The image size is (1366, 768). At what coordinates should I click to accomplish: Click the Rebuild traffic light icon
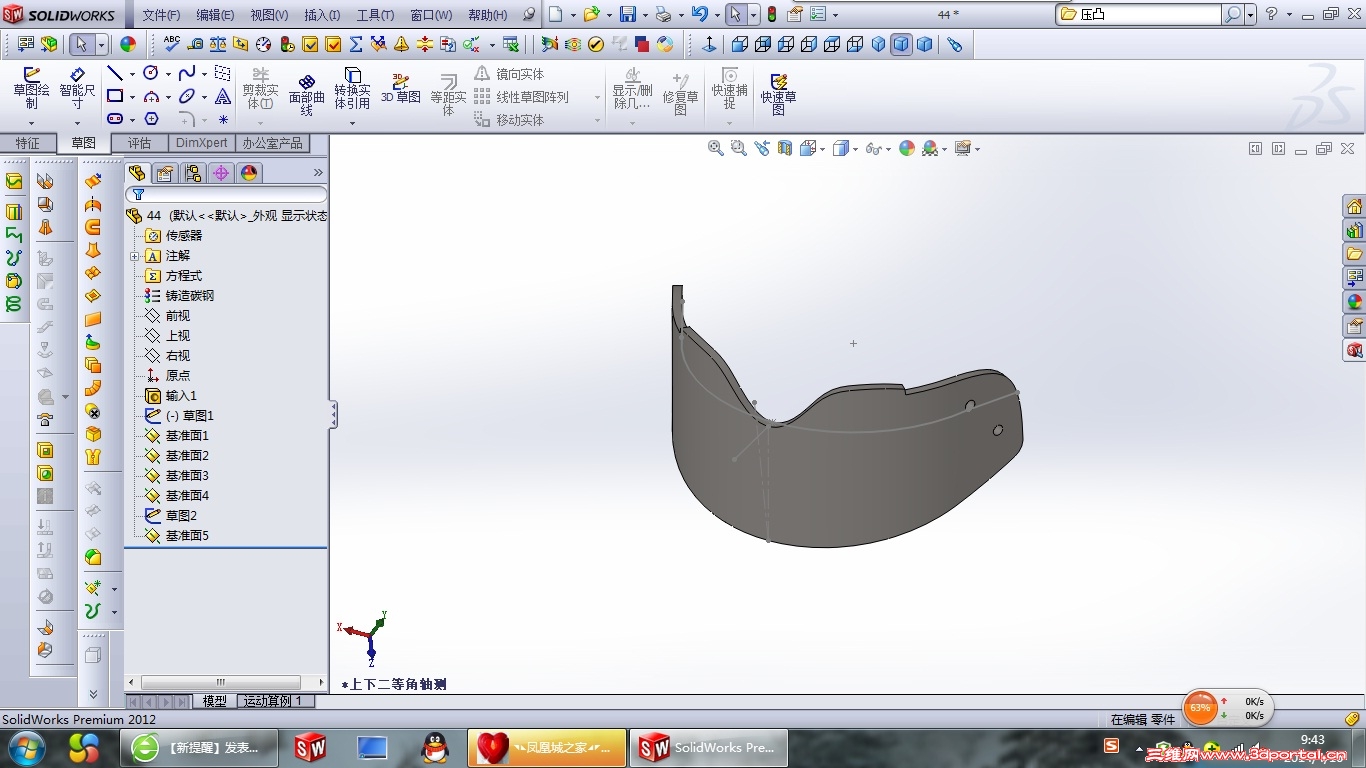click(x=772, y=15)
